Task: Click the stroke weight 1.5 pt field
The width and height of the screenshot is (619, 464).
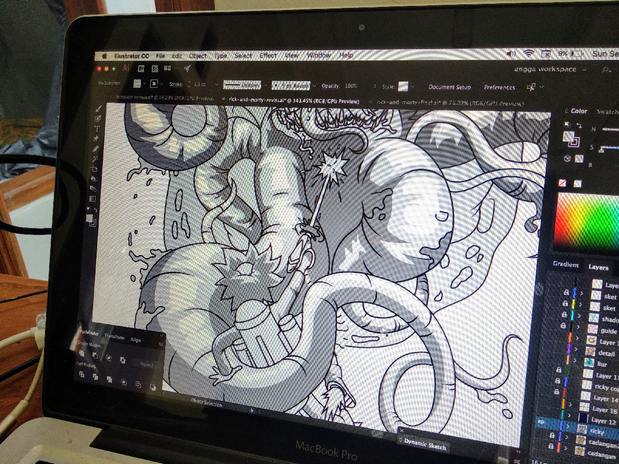Action: coord(200,85)
